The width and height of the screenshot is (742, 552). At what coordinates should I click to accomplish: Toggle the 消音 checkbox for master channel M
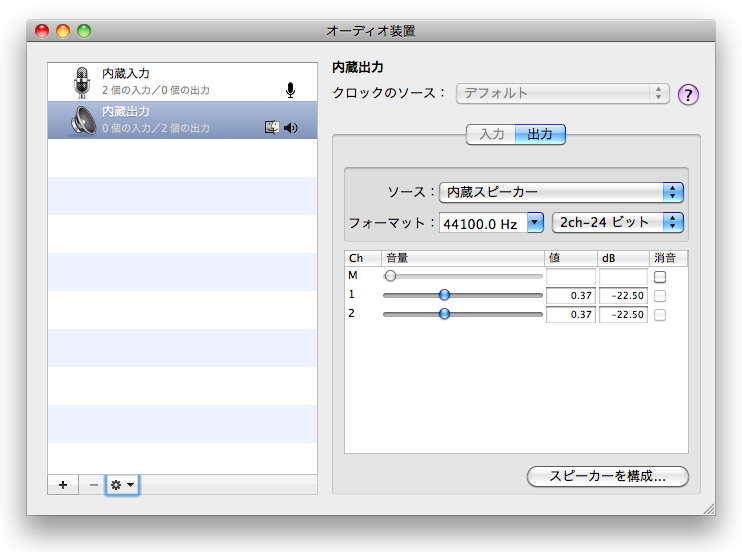[x=660, y=276]
